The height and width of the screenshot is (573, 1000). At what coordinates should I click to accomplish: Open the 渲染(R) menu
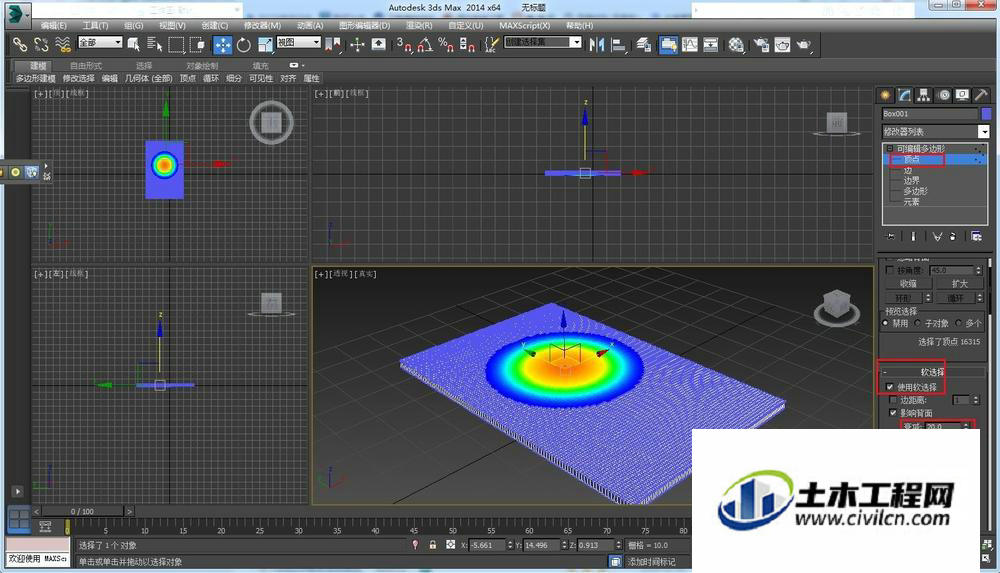click(x=419, y=26)
